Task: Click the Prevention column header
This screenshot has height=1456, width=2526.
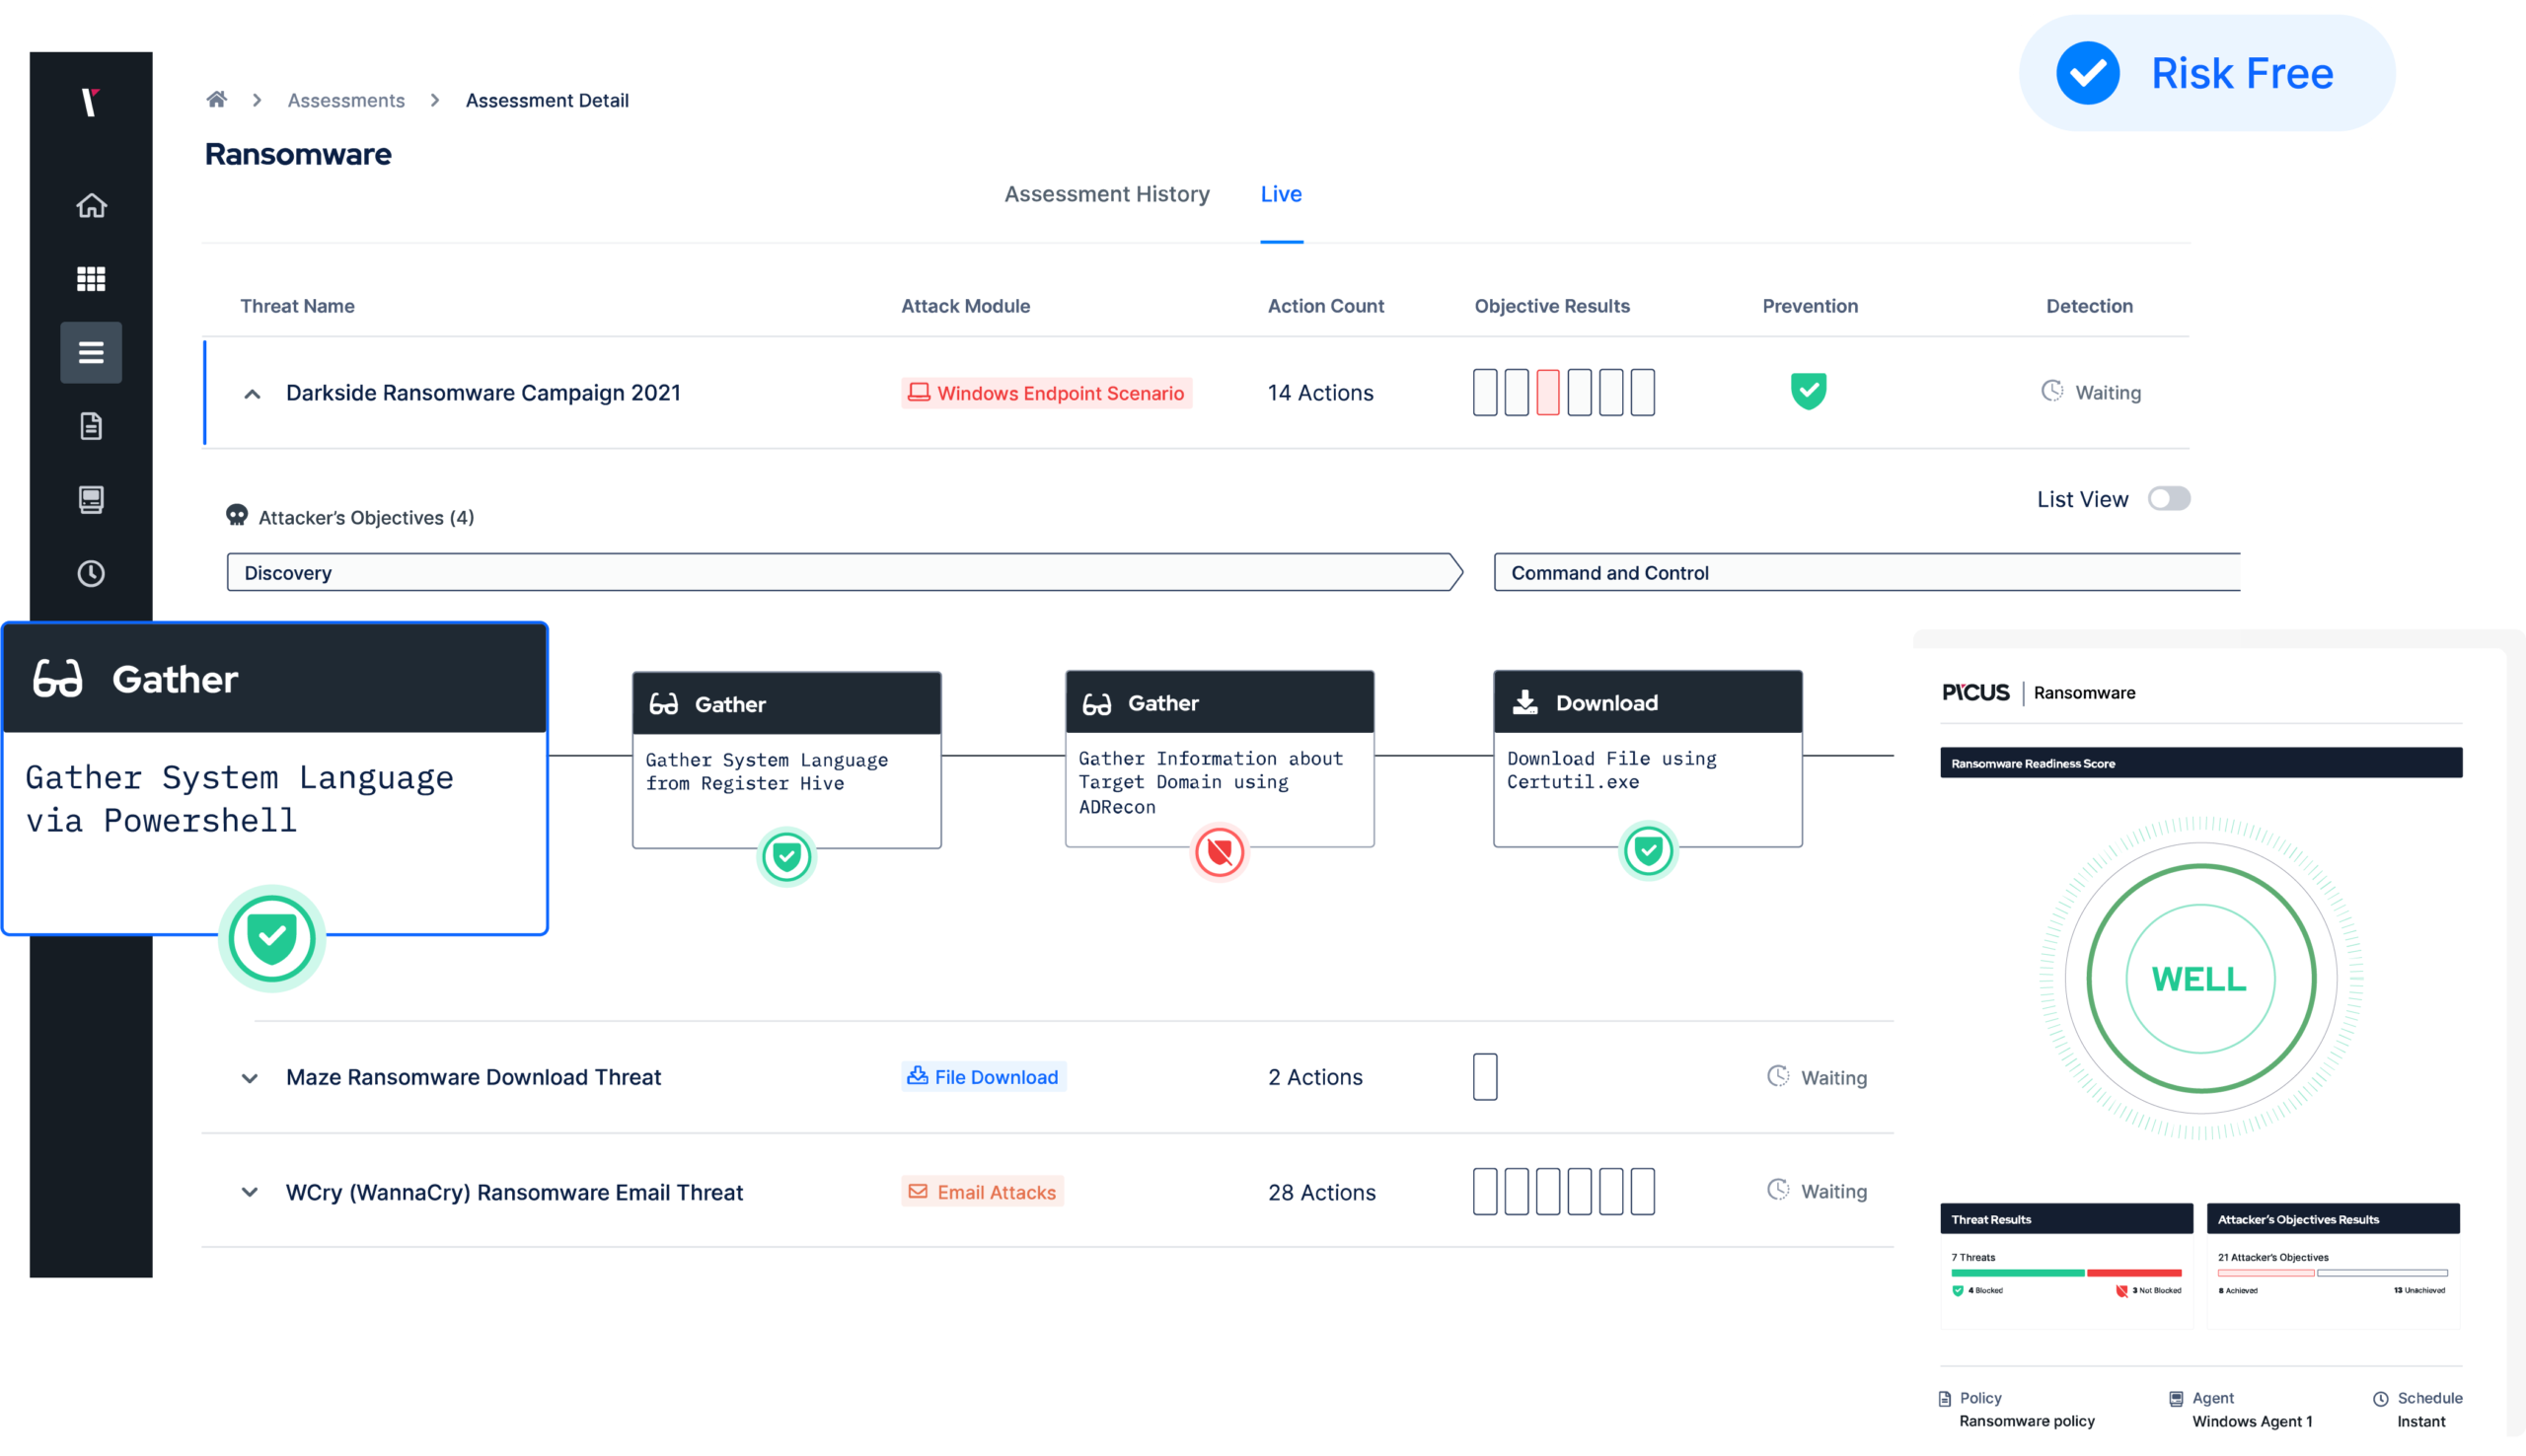Action: (1810, 306)
